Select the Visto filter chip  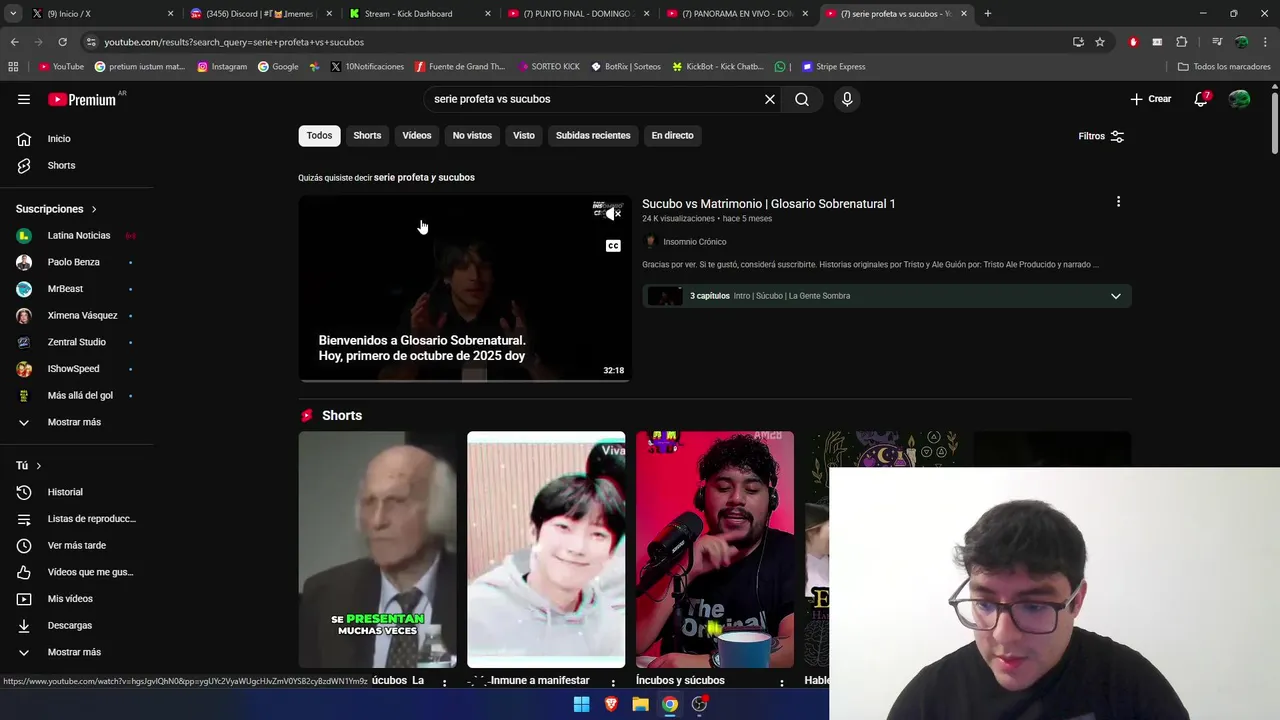coord(524,135)
